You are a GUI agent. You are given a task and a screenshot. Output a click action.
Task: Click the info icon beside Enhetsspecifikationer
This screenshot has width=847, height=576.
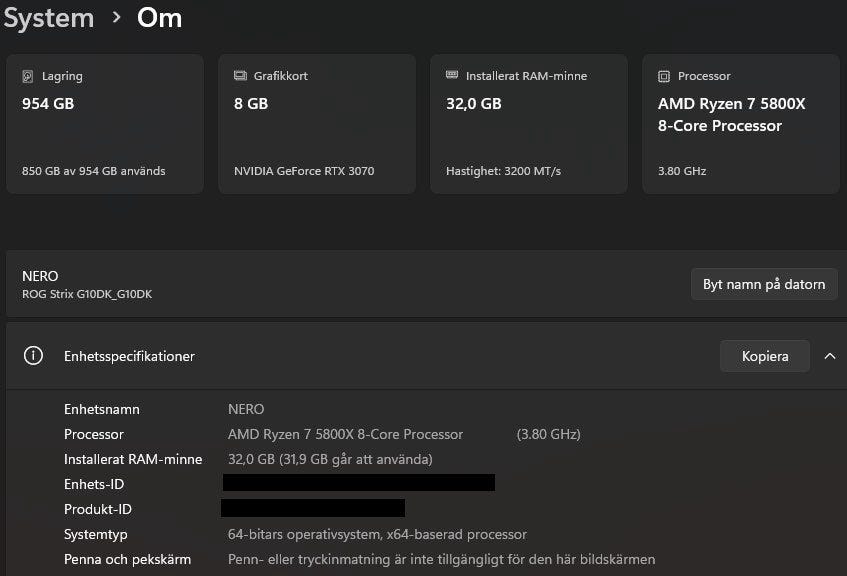point(33,356)
